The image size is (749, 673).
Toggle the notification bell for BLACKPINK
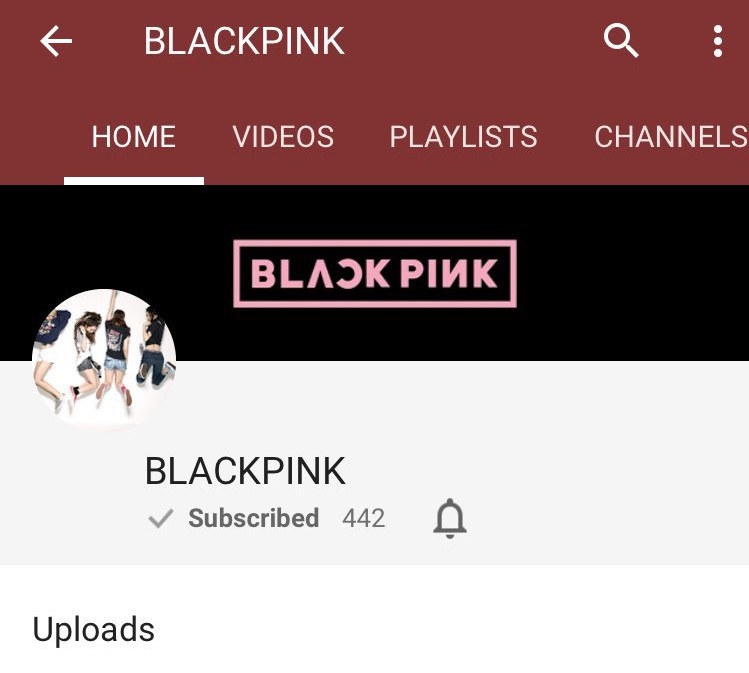449,519
